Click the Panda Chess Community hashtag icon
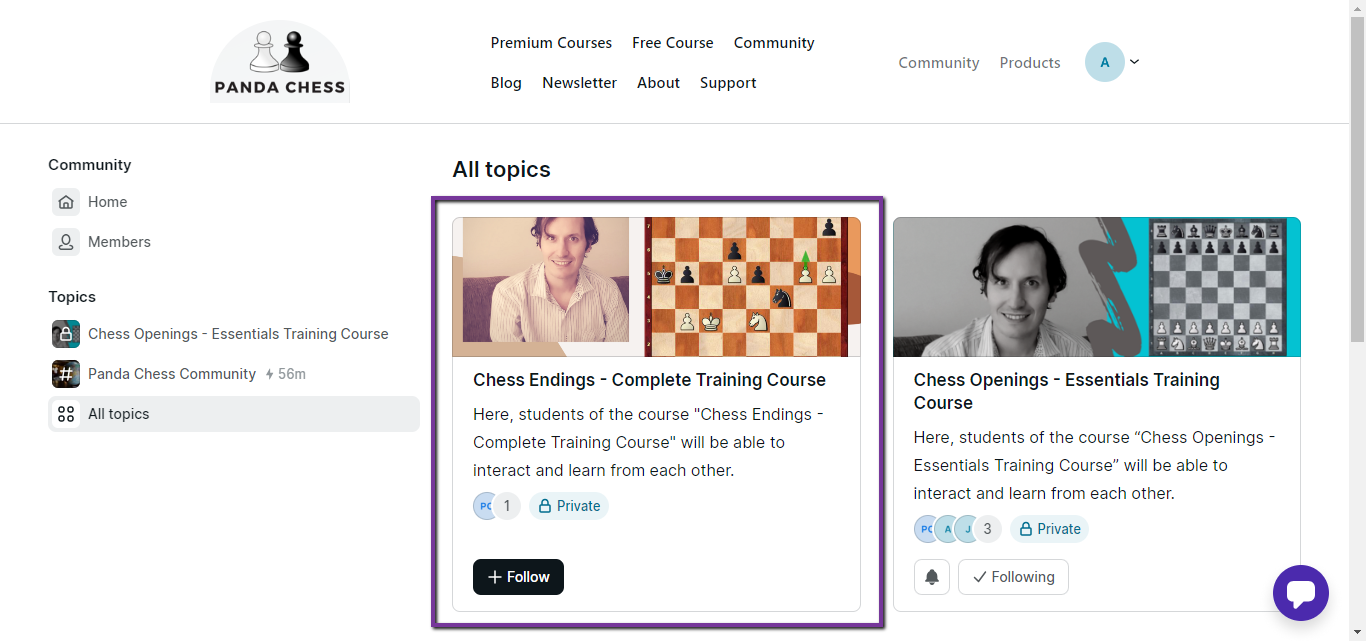This screenshot has width=1366, height=641. [66, 374]
